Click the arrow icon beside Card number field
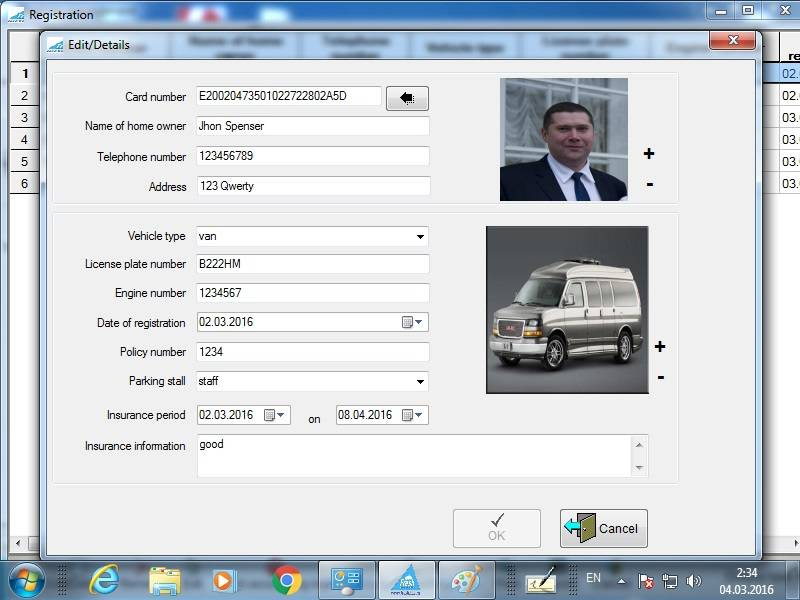The width and height of the screenshot is (800, 600). point(408,98)
